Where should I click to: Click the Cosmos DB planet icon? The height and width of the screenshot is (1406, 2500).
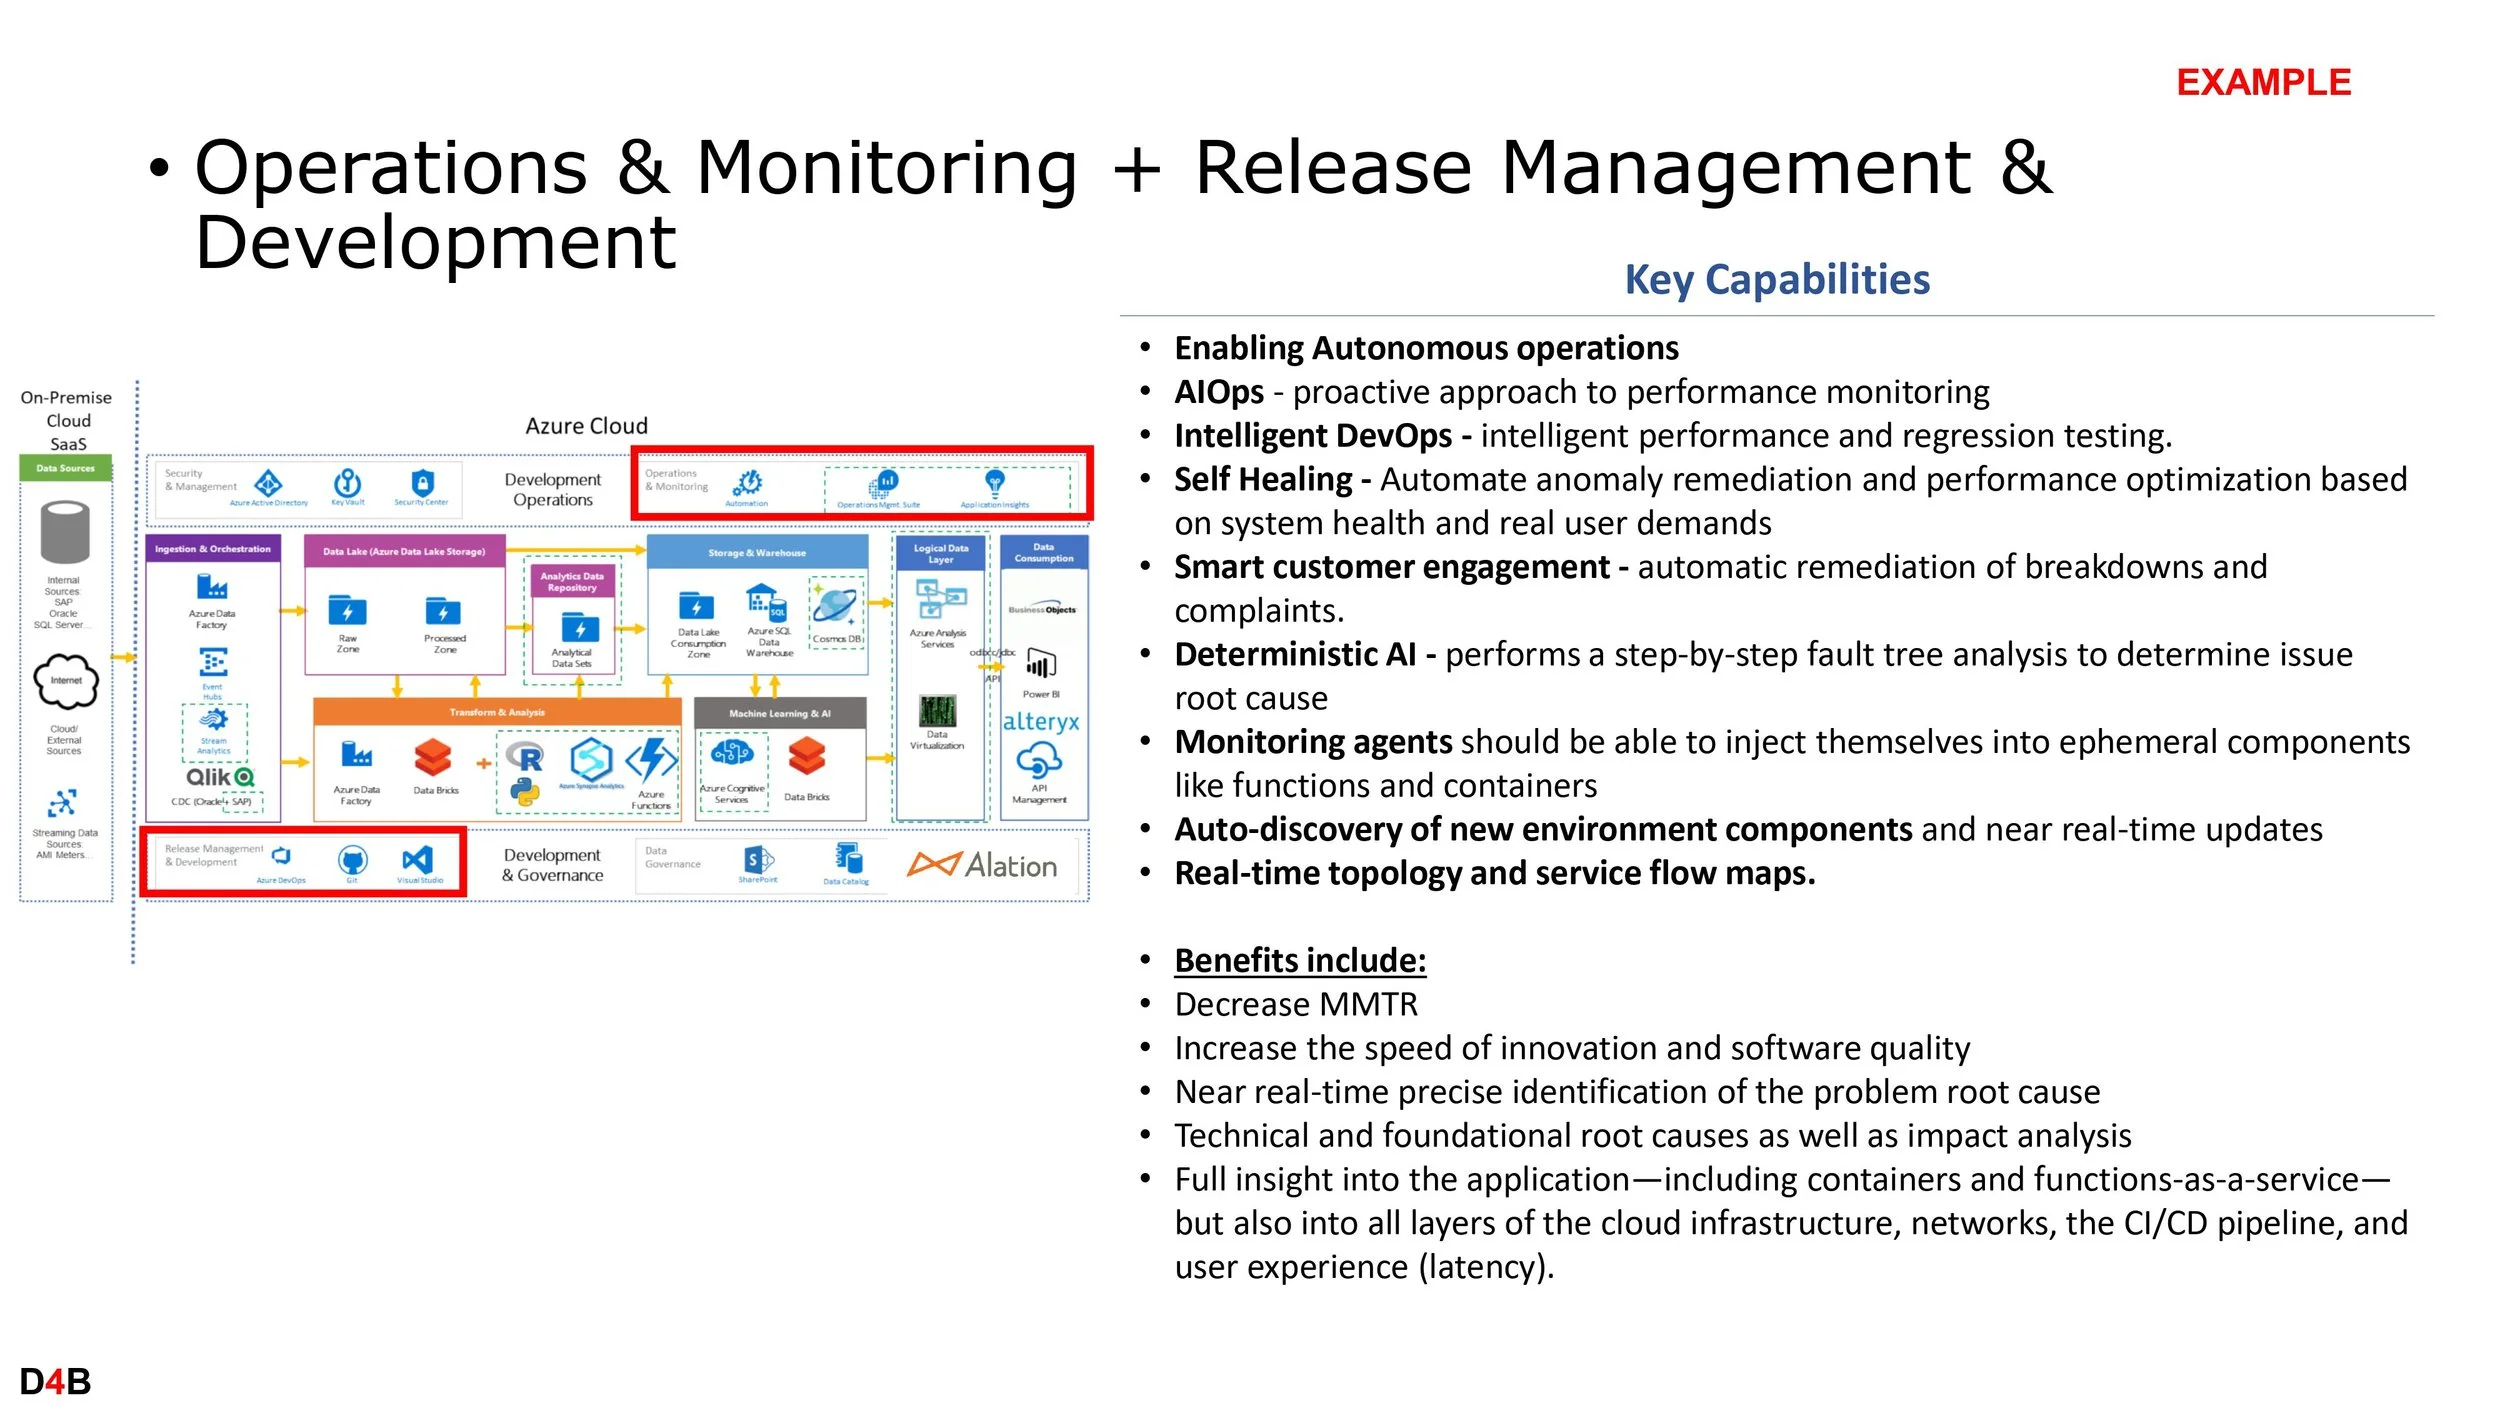click(x=835, y=605)
